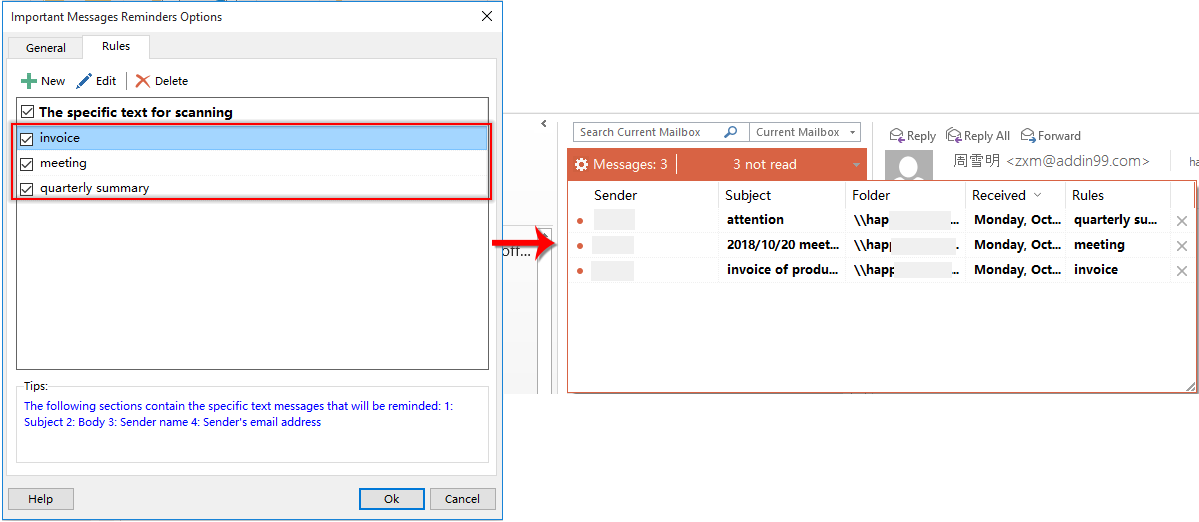Click the sender address zxm@addin99.com
This screenshot has width=1199, height=522.
coord(1077,160)
